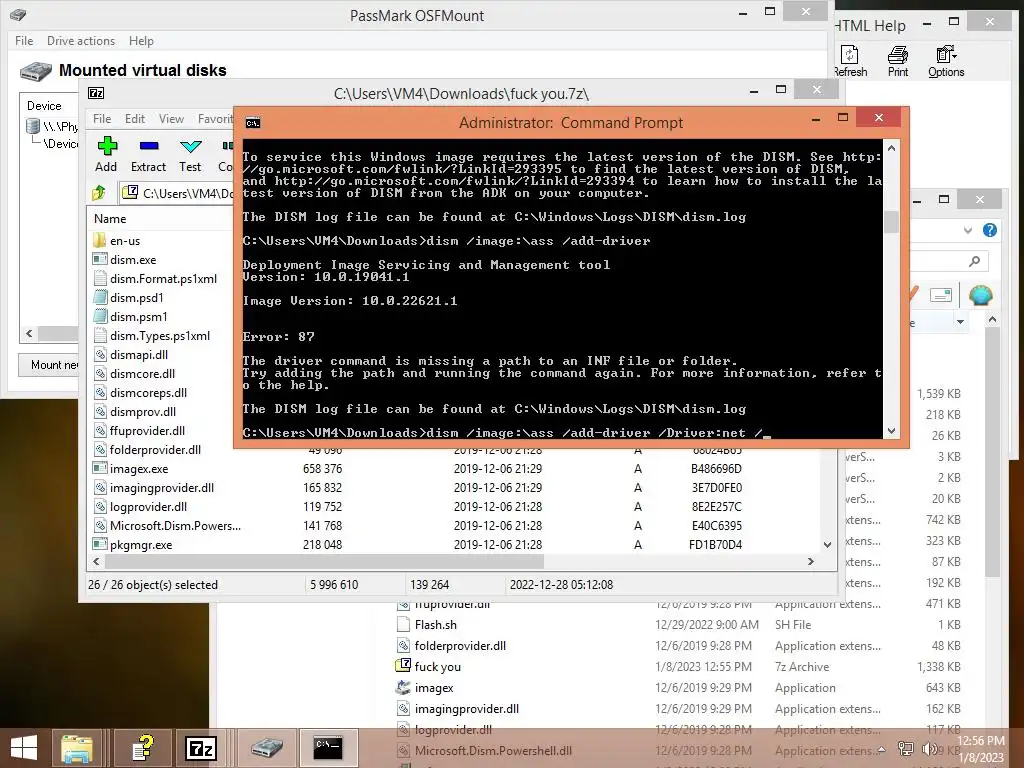1024x768 pixels.
Task: Open the Help menu in OSFMount
Action: [141, 40]
